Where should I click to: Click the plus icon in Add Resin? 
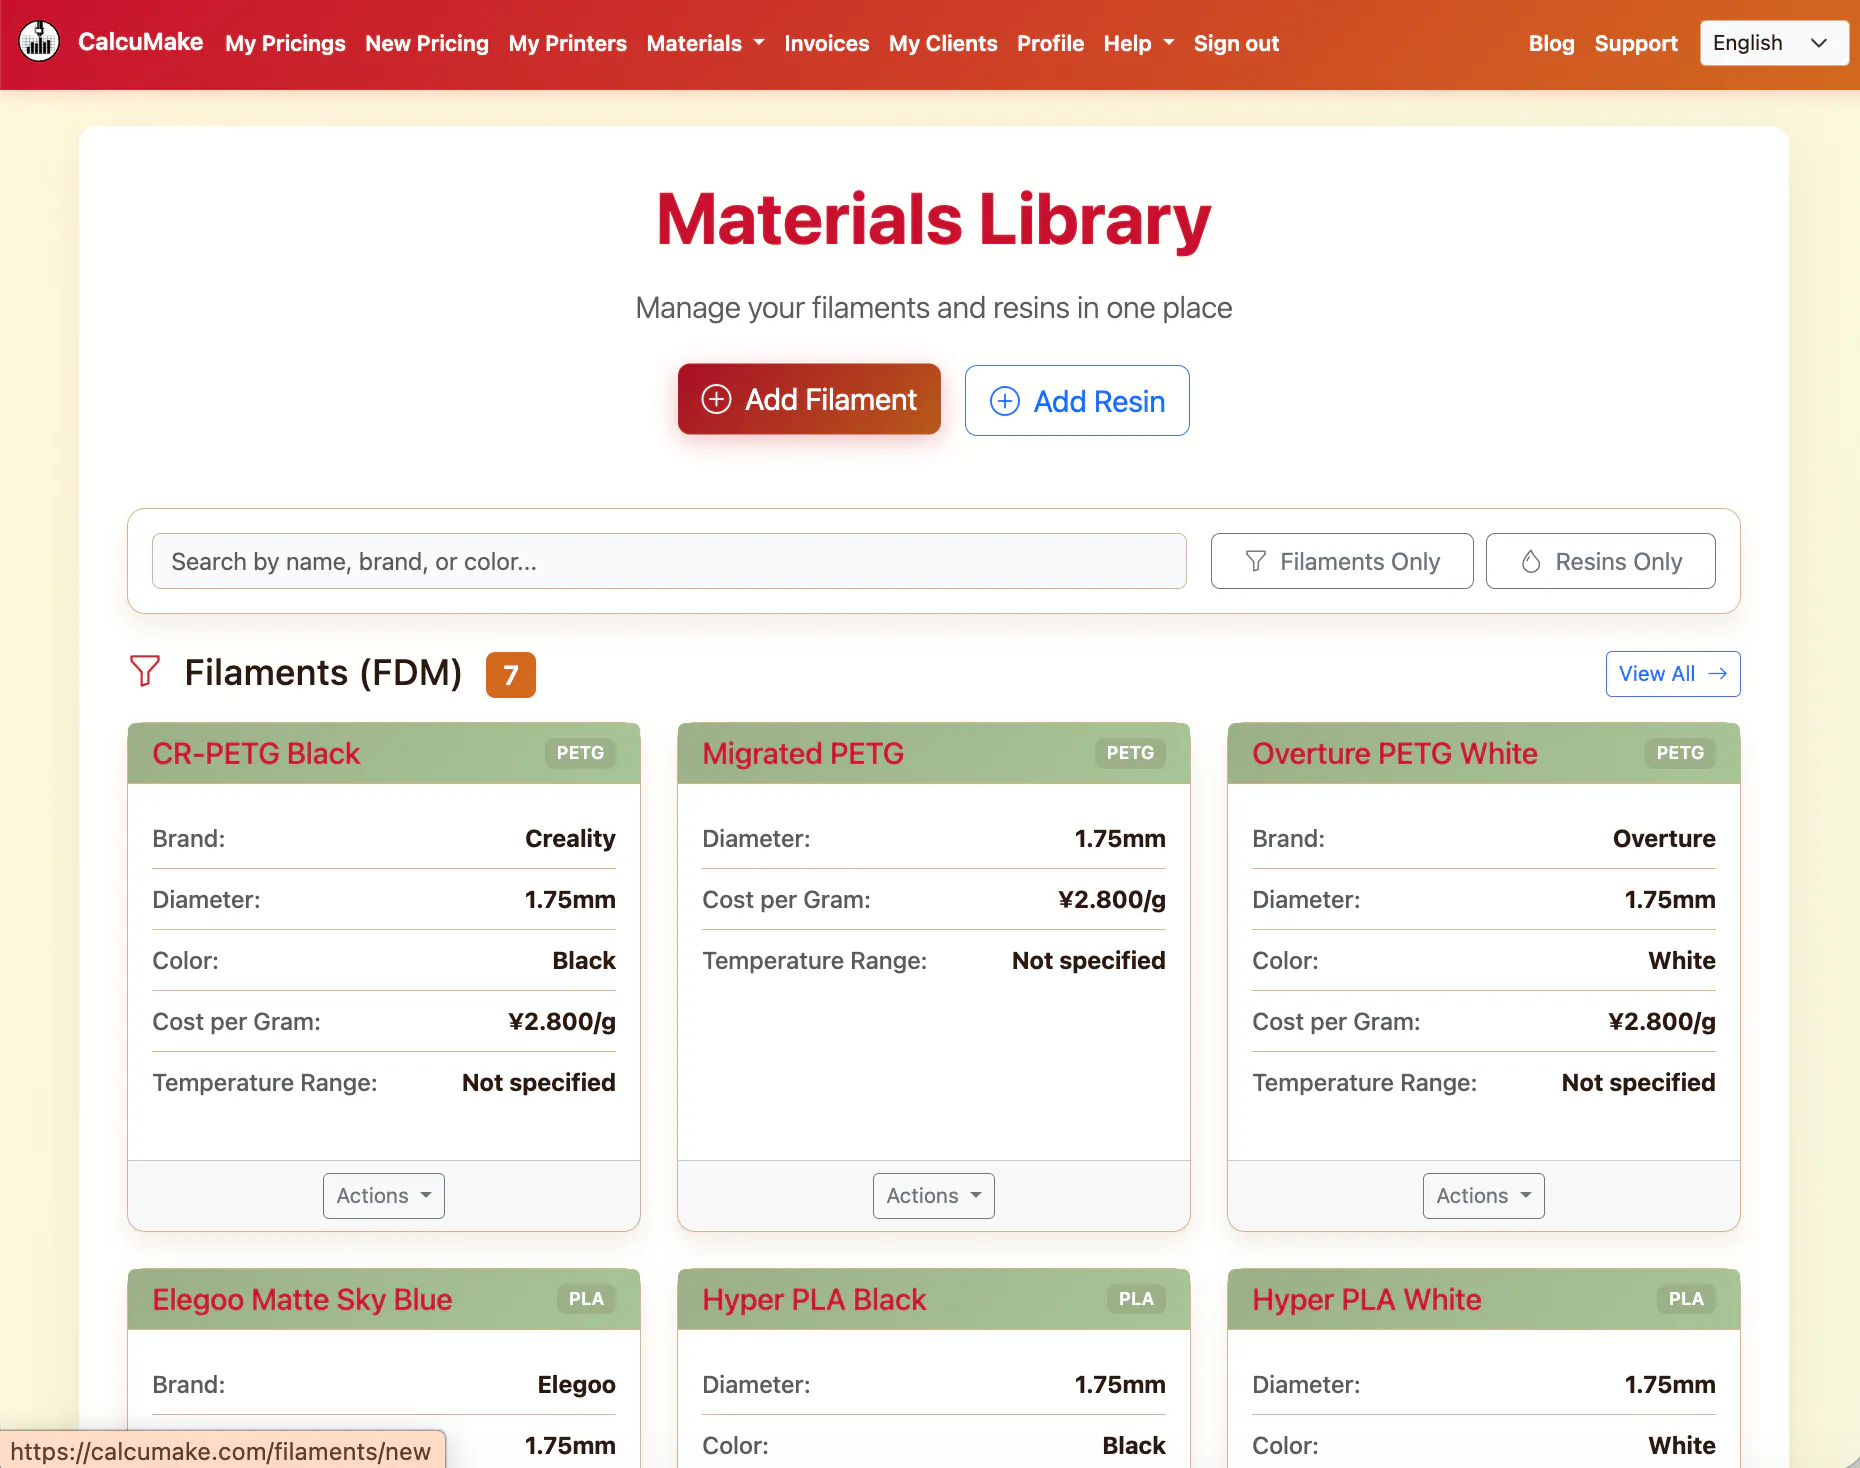1004,401
